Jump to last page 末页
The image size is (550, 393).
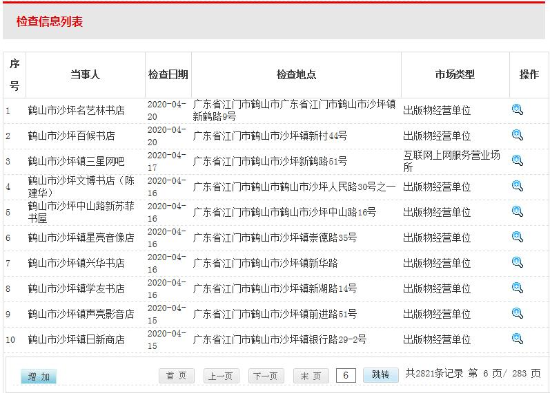[311, 376]
